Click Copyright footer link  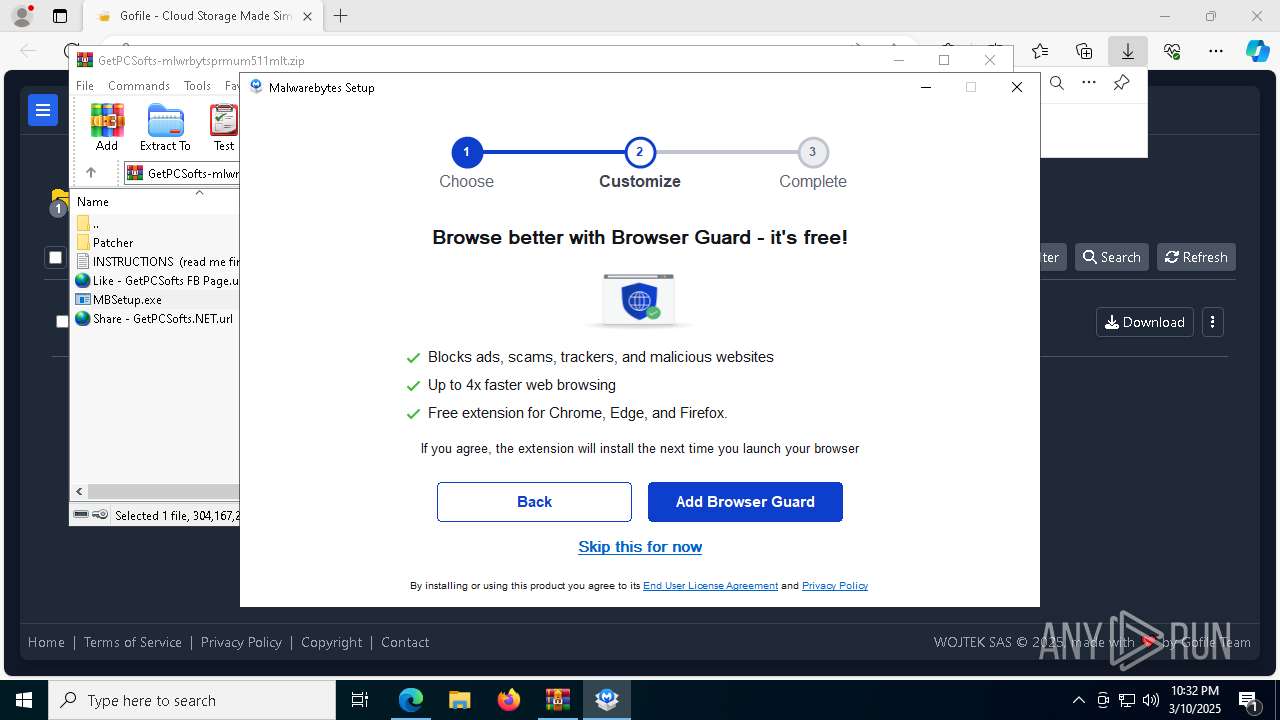pyautogui.click(x=332, y=642)
